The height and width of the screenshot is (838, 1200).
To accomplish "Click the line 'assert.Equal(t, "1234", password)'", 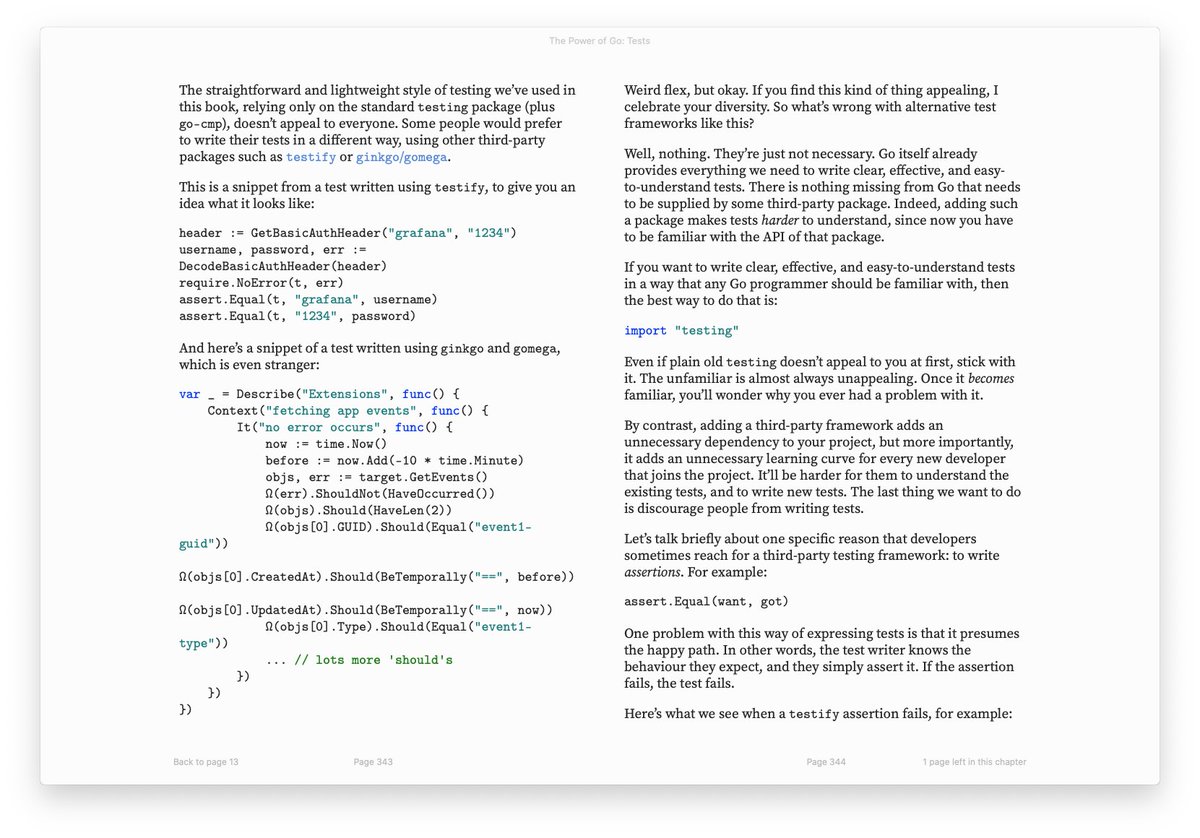I will 297,316.
